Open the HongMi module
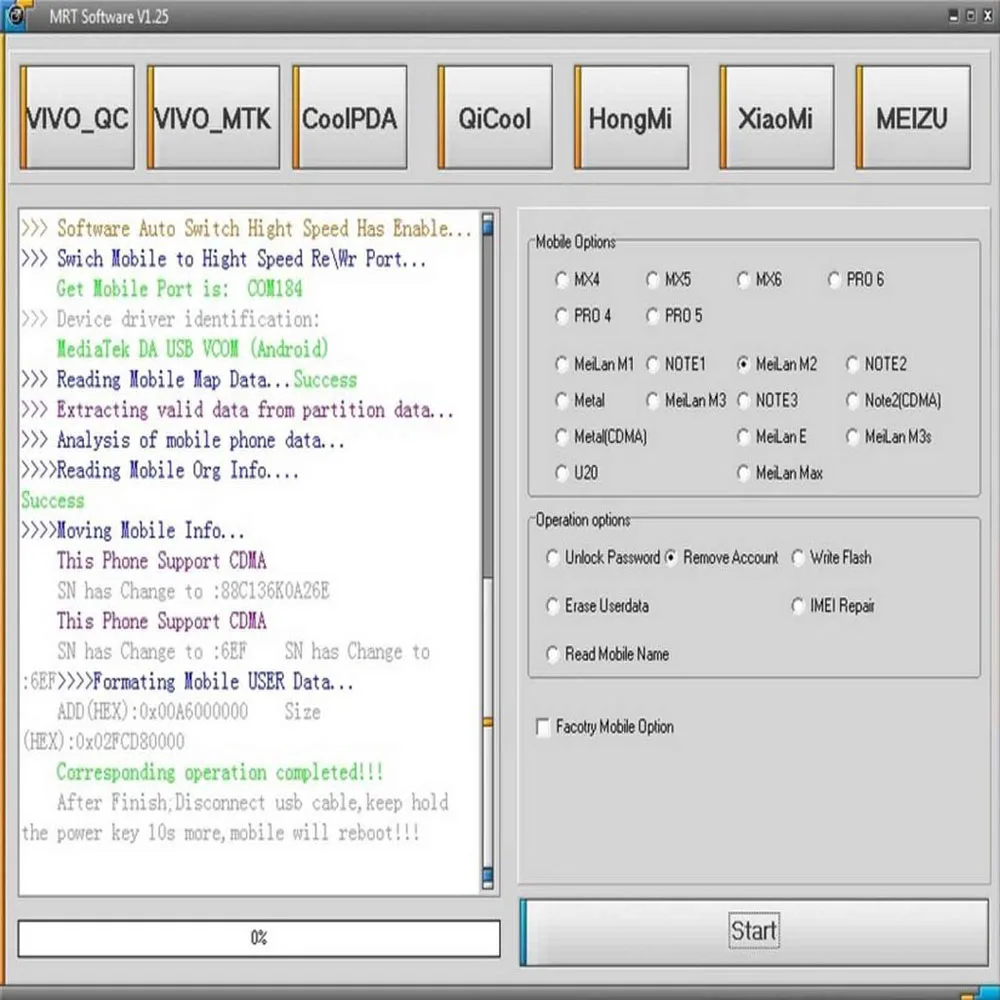 pyautogui.click(x=631, y=117)
